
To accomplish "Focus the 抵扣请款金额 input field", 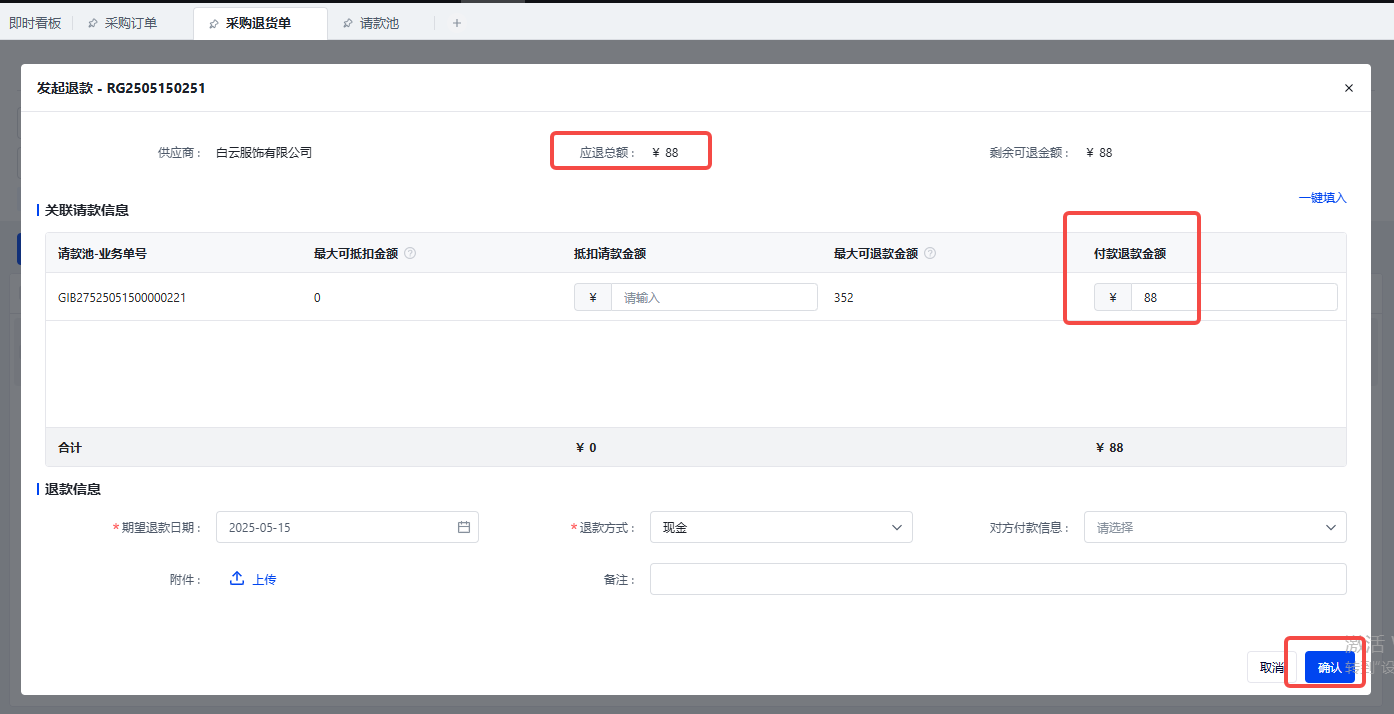I will coord(714,297).
